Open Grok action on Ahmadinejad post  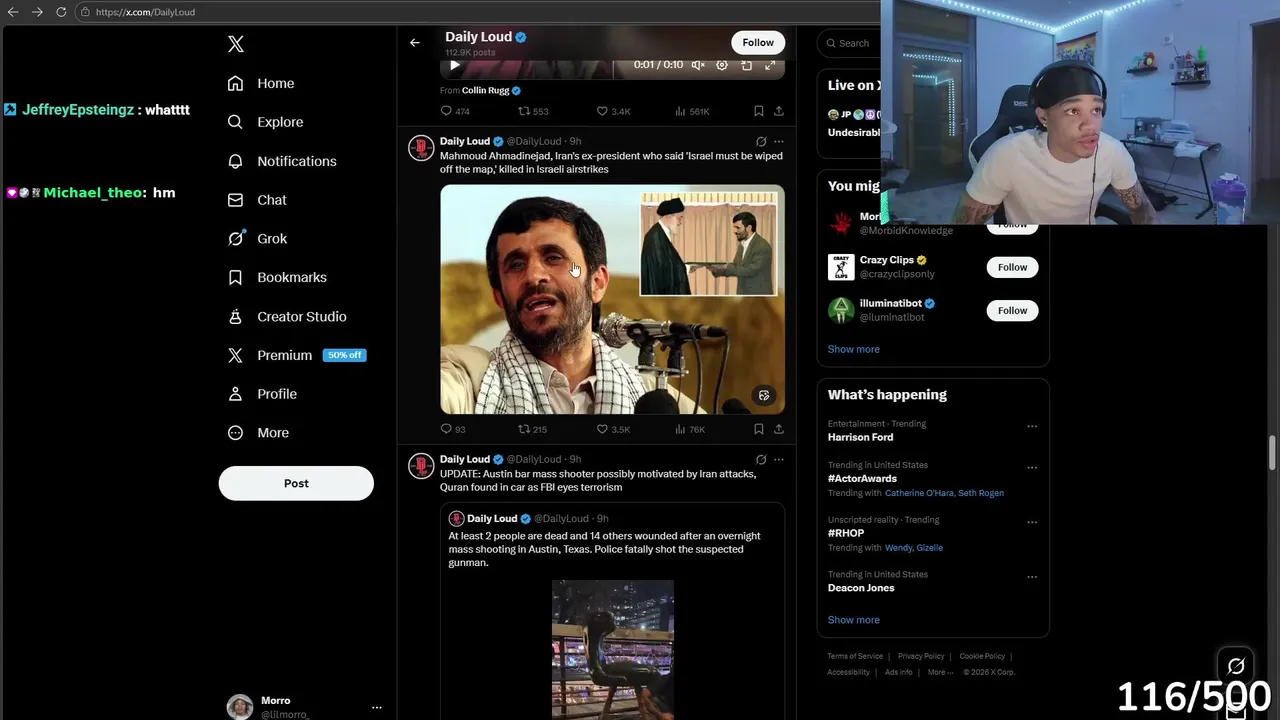pos(761,141)
